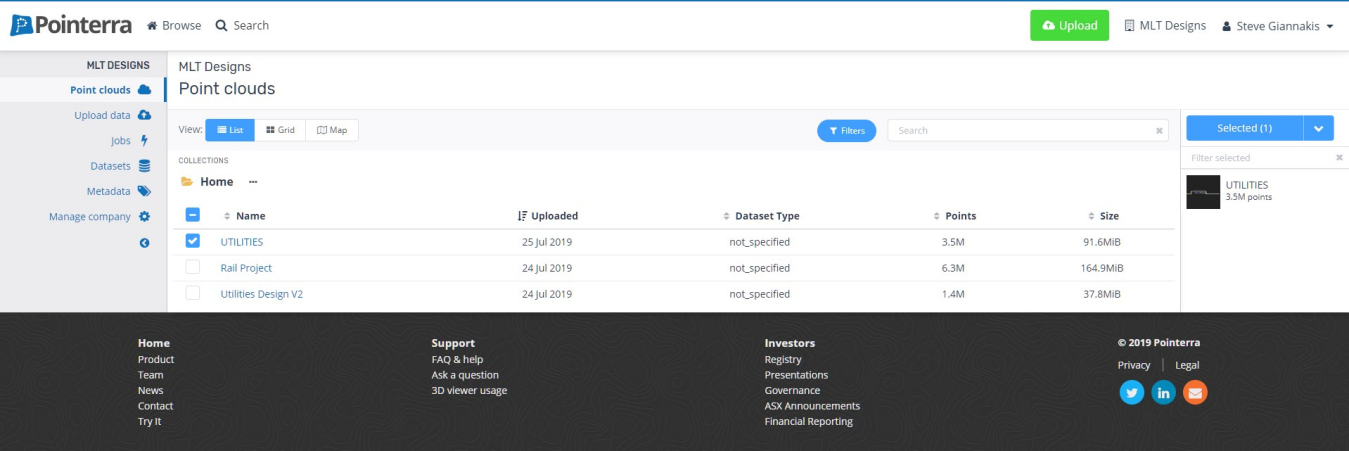The width and height of the screenshot is (1349, 451).
Task: Click the green Upload button
Action: pyautogui.click(x=1069, y=26)
